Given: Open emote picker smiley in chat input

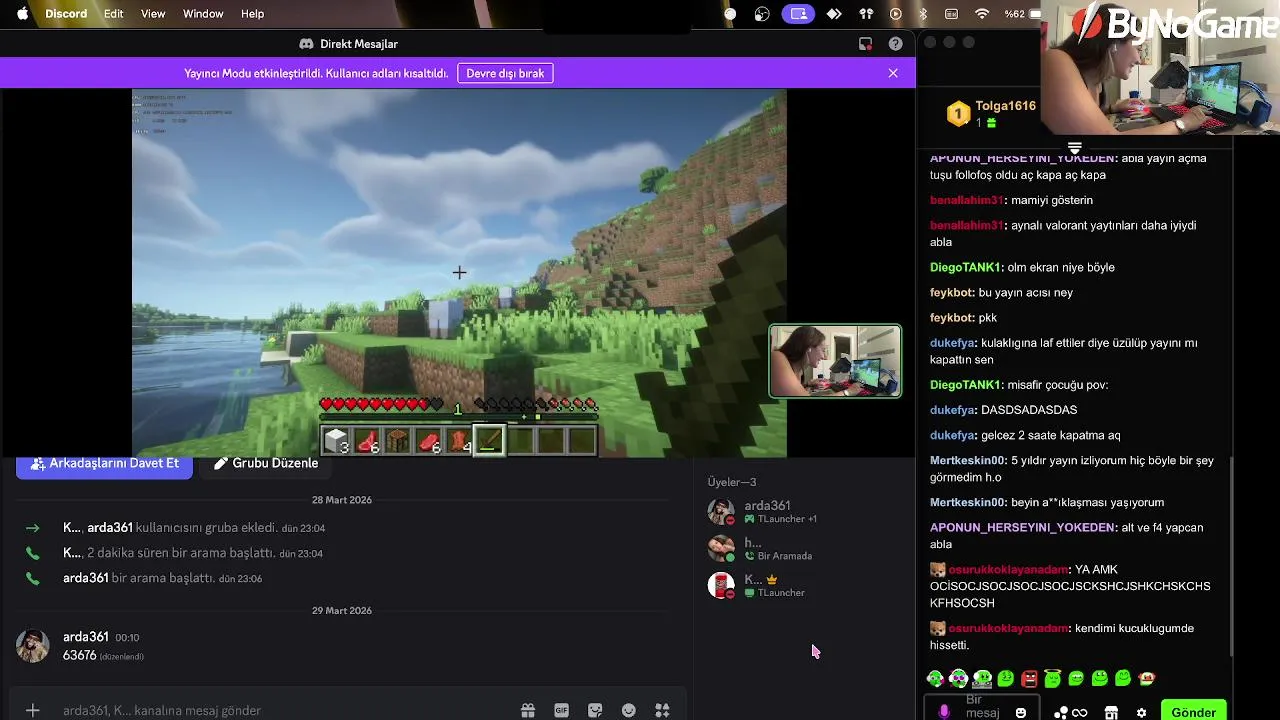Looking at the screenshot, I should tap(1021, 712).
